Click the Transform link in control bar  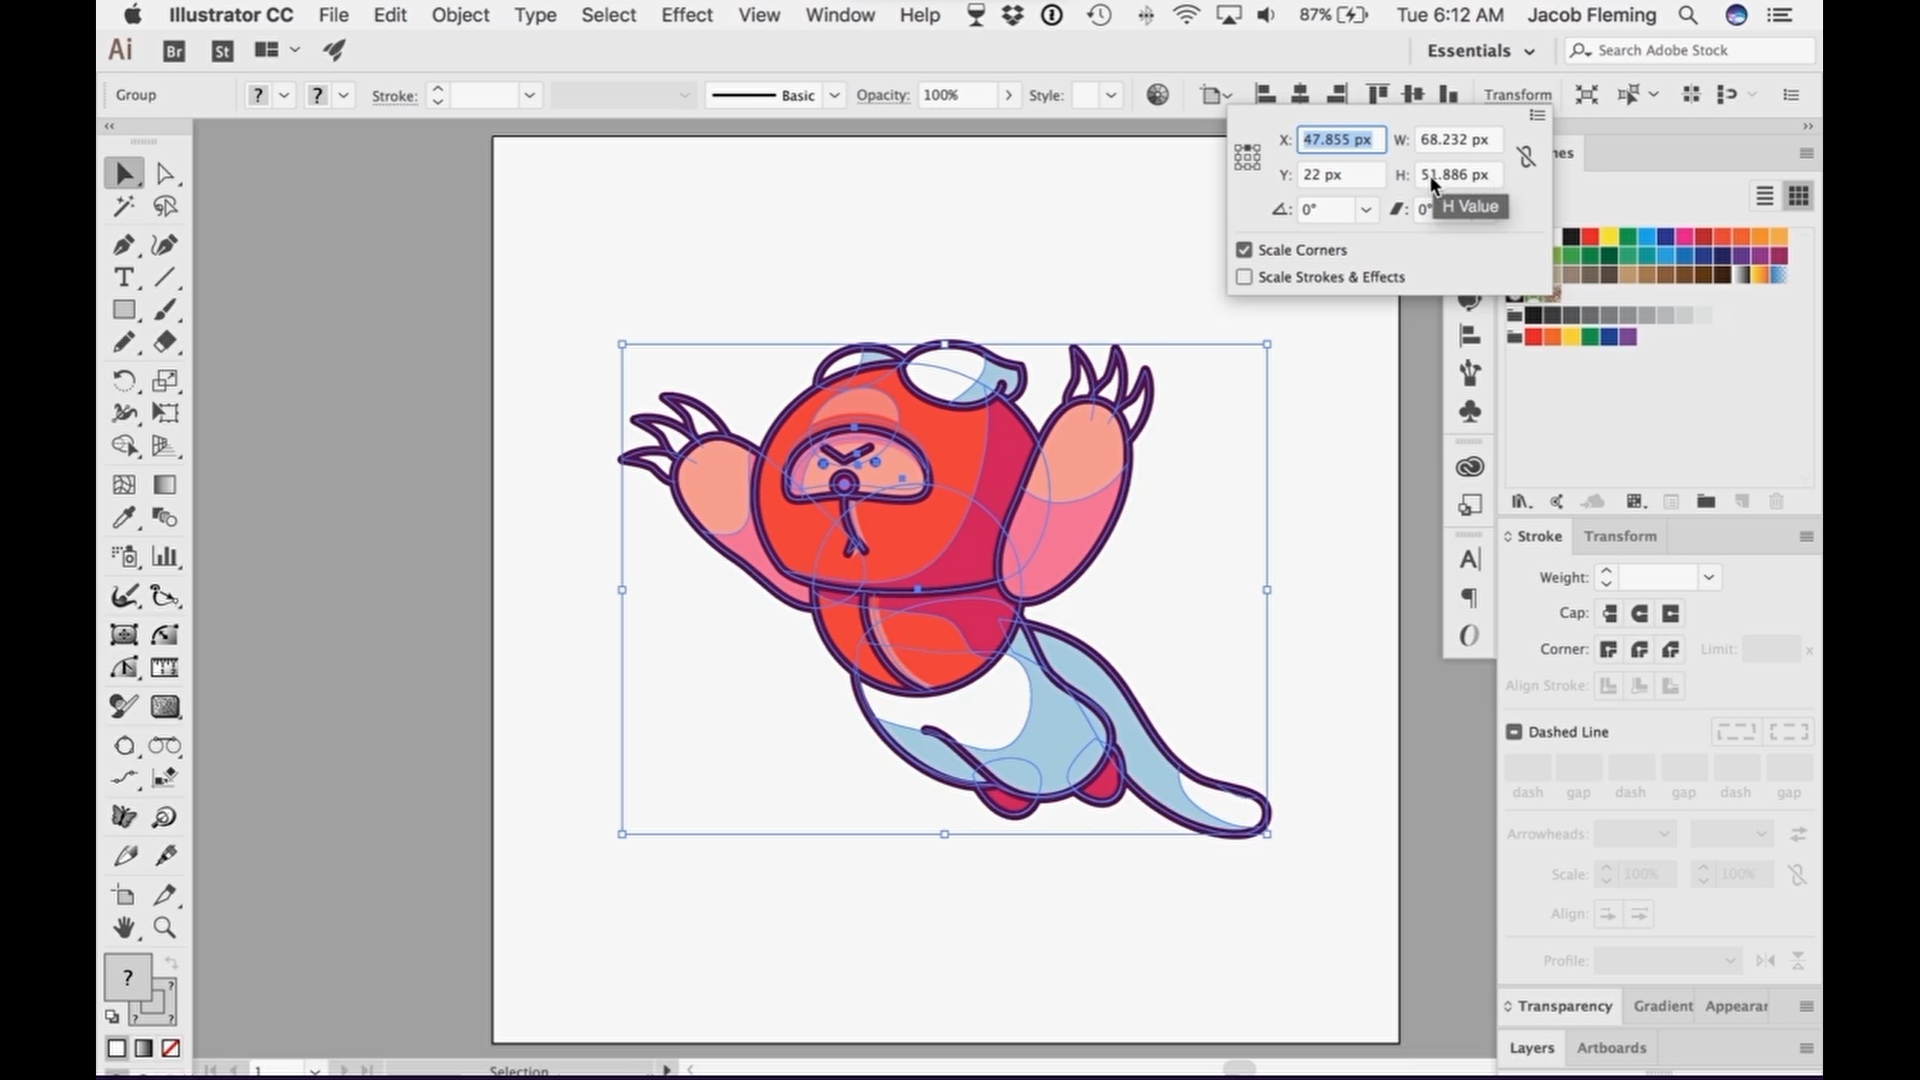tap(1517, 95)
